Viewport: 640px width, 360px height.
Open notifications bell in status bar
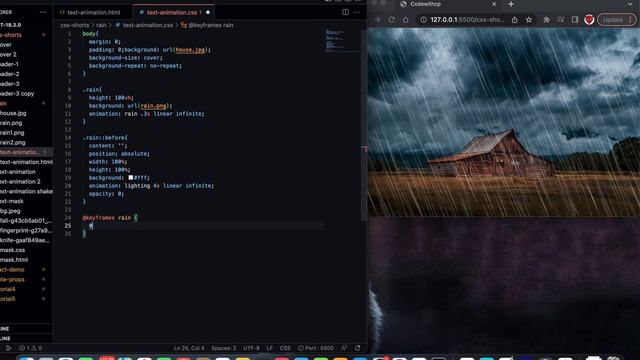358,348
